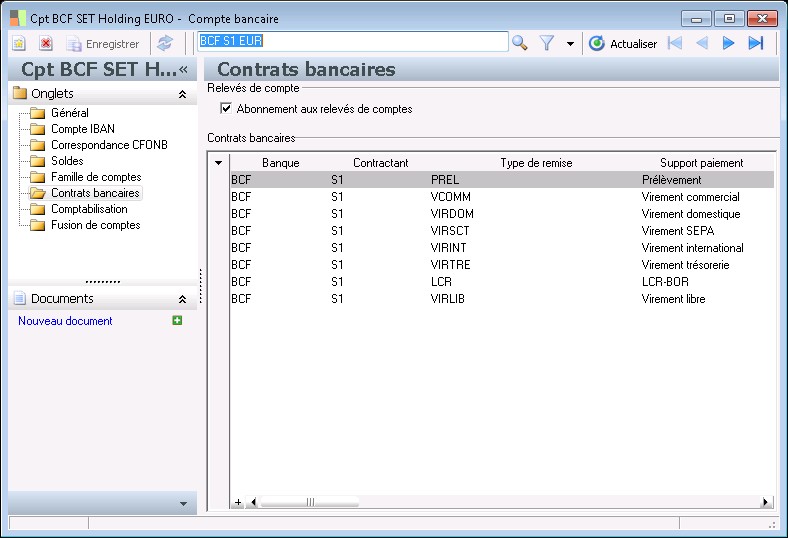Select the Comptabilisation tab in tree

[89, 209]
